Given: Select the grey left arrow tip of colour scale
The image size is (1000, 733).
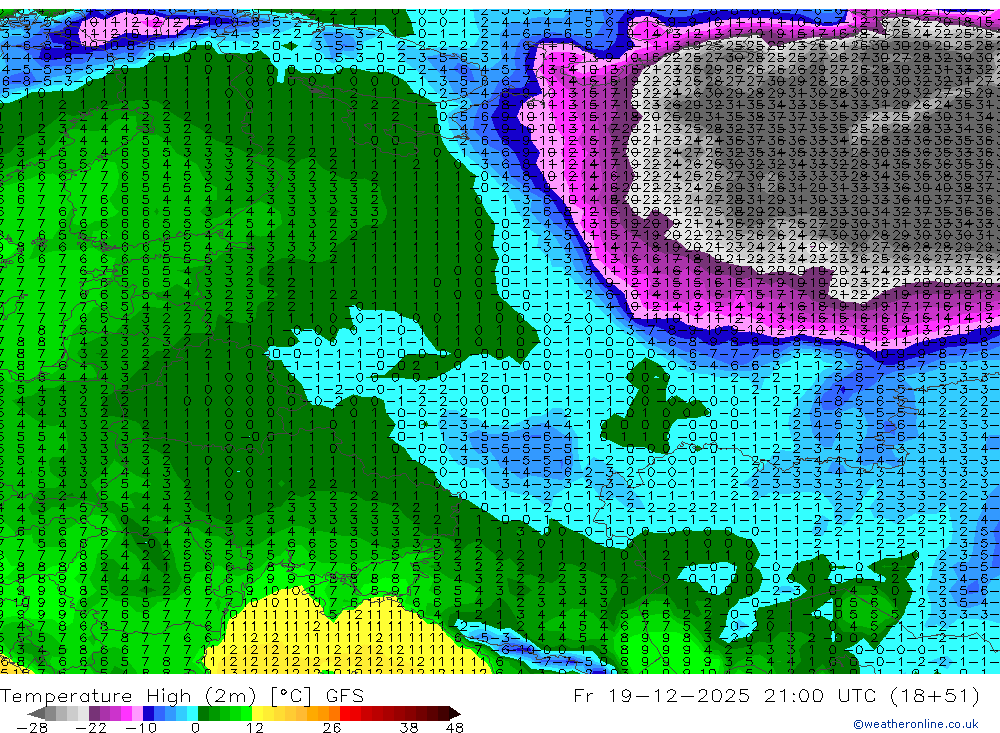Looking at the screenshot, I should pos(37,713).
